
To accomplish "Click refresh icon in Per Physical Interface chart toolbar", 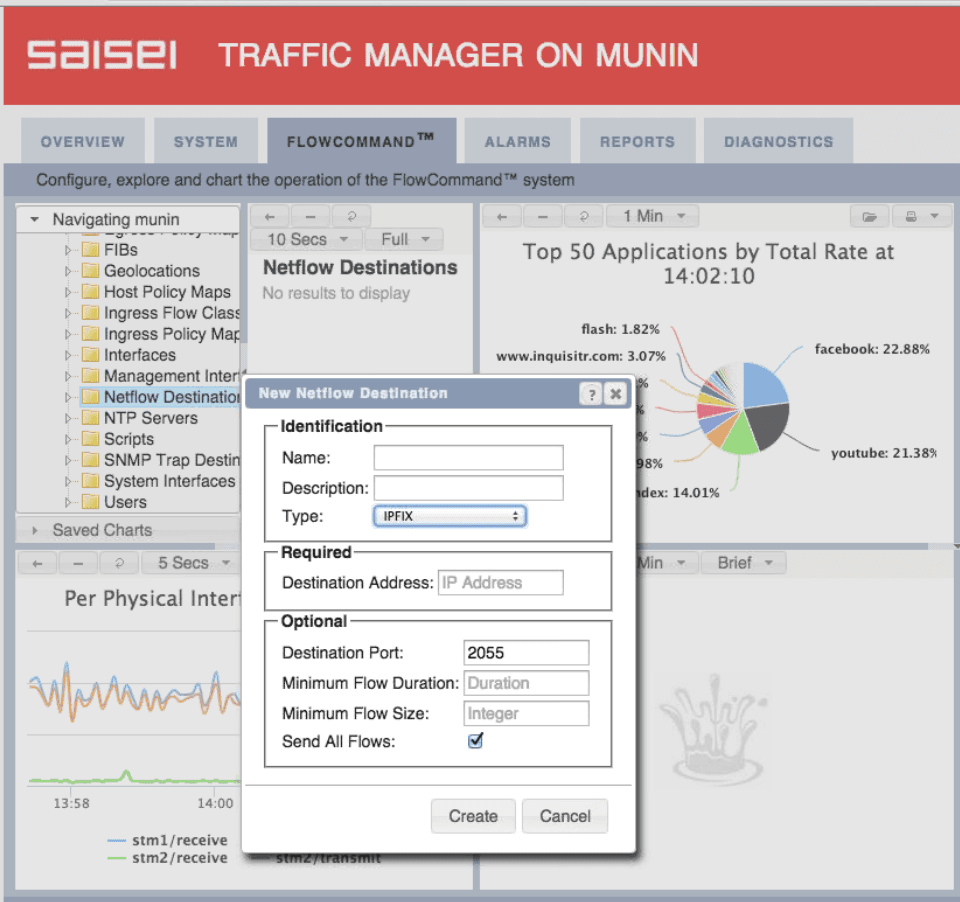I will click(119, 563).
